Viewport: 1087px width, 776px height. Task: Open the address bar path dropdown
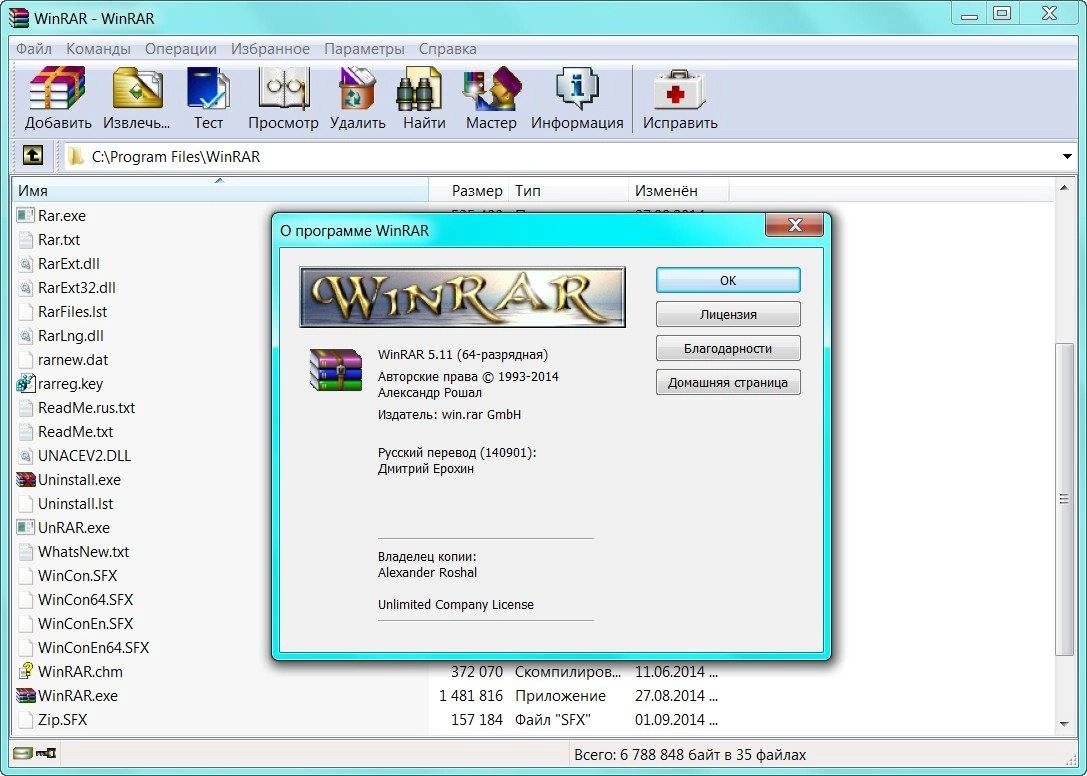(1067, 157)
